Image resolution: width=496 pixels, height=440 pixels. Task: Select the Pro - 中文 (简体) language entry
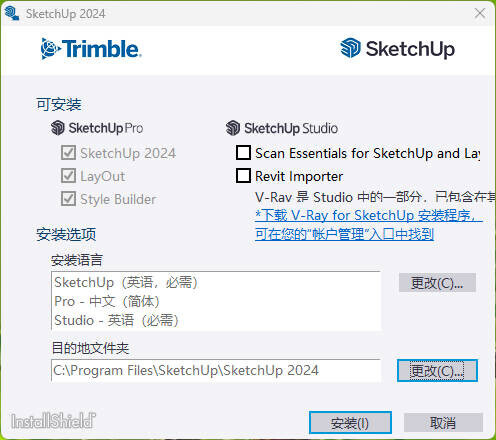point(107,301)
